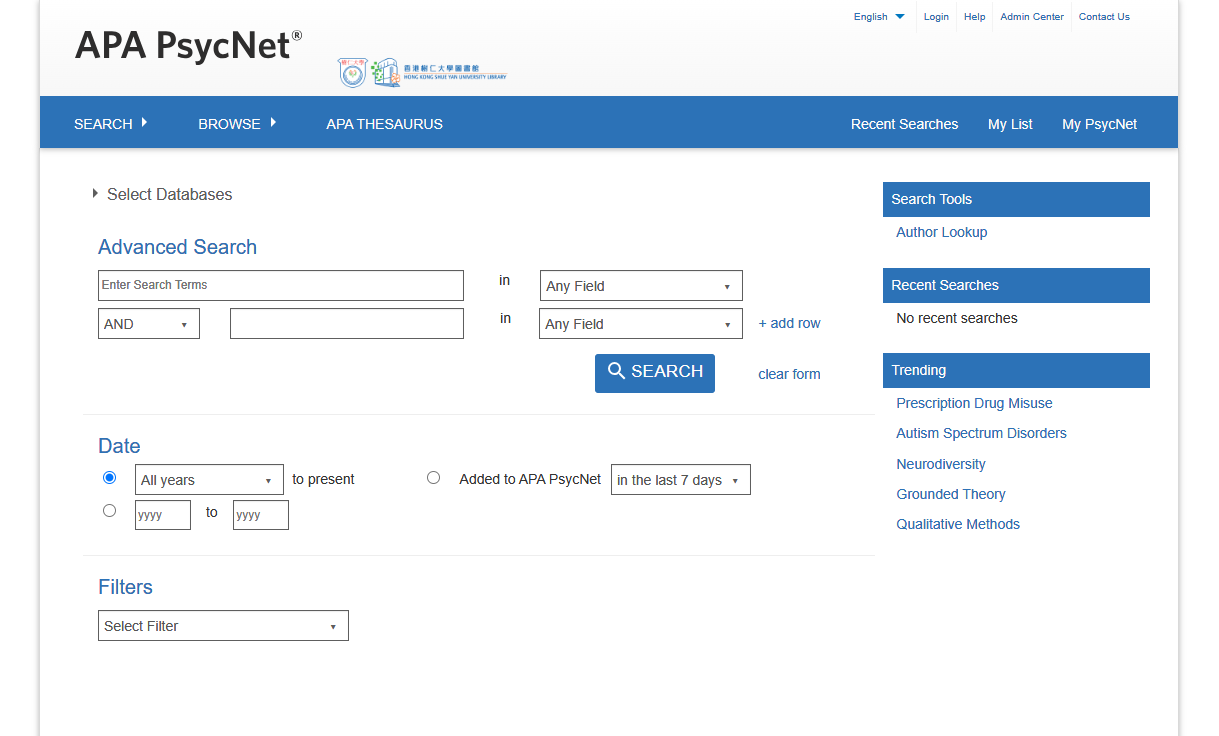This screenshot has width=1219, height=736.
Task: Open the BROWSE menu in navigation bar
Action: coord(236,124)
